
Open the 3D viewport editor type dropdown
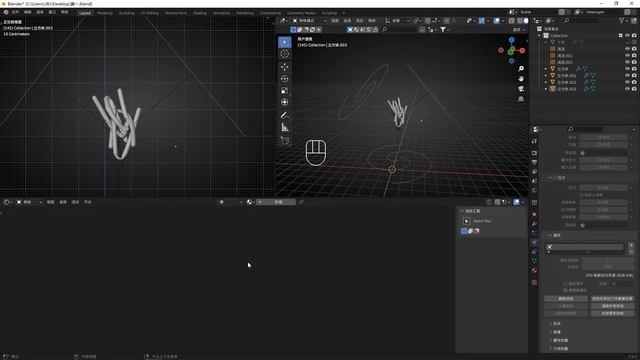pyautogui.click(x=284, y=20)
